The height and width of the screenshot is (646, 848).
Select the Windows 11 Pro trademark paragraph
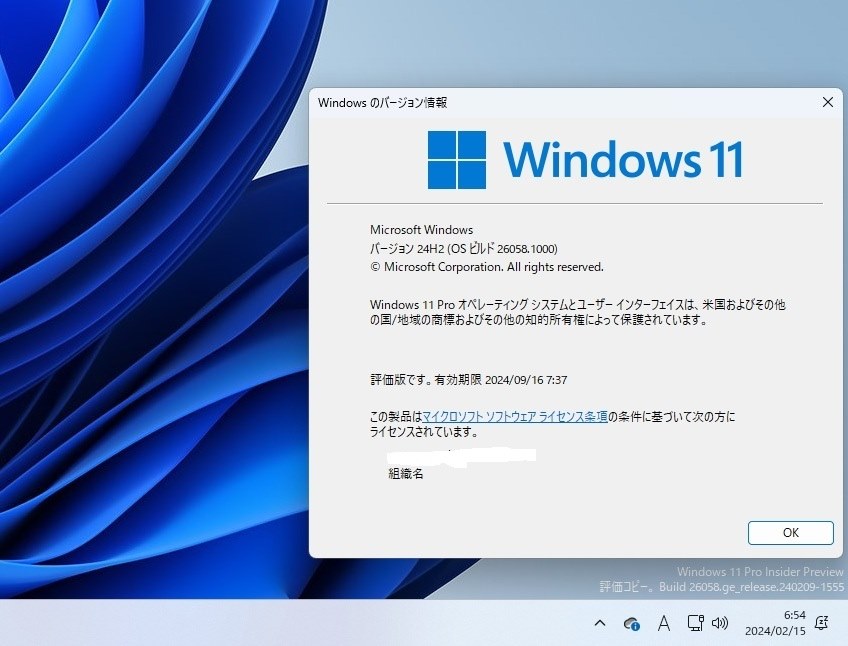pyautogui.click(x=578, y=312)
